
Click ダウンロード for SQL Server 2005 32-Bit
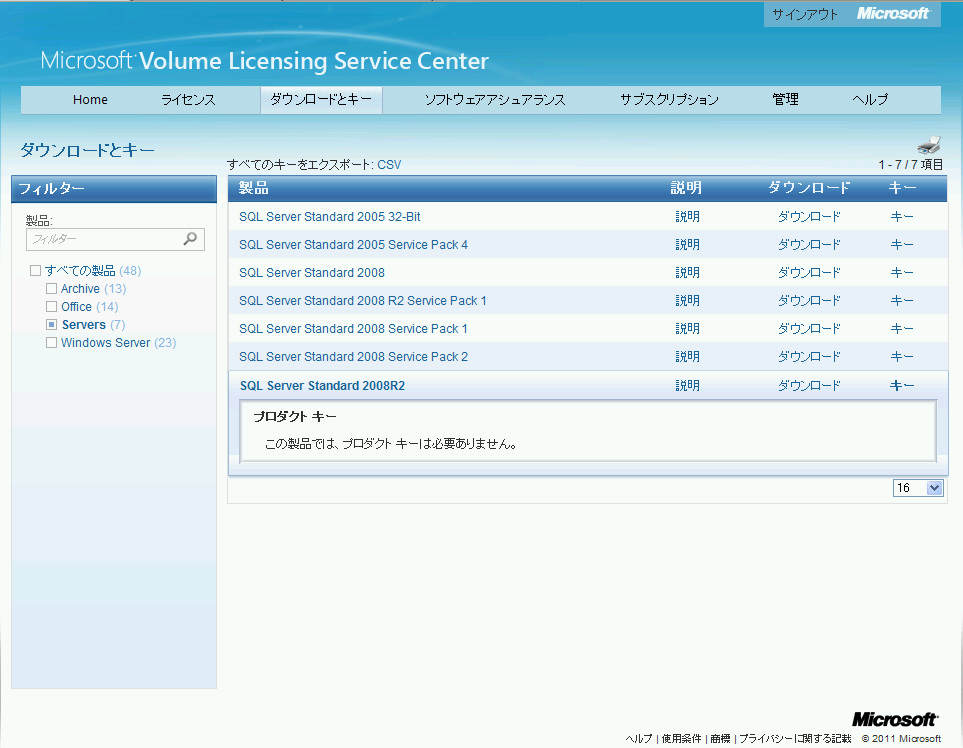tap(809, 217)
